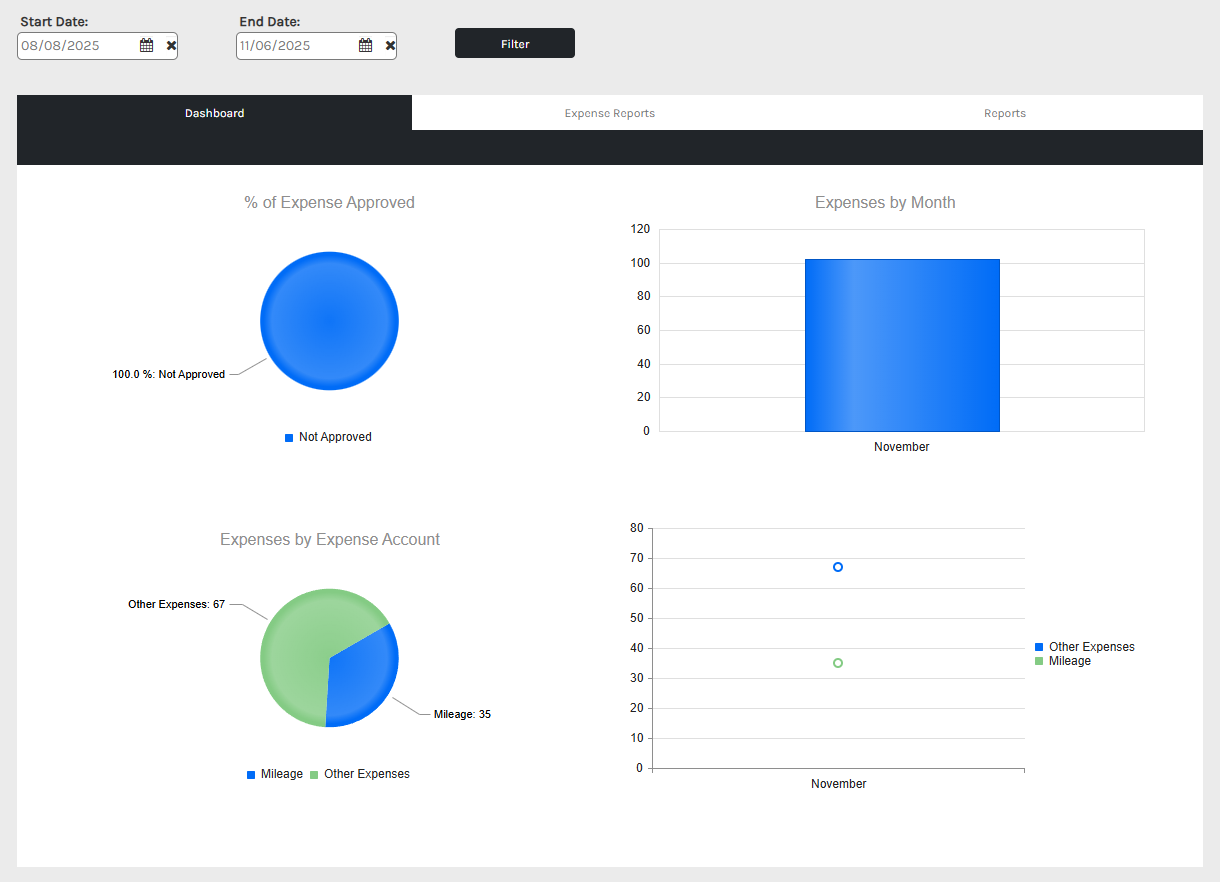The height and width of the screenshot is (882, 1220).
Task: Click the 'Other Expenses: 67' label
Action: coord(177,604)
